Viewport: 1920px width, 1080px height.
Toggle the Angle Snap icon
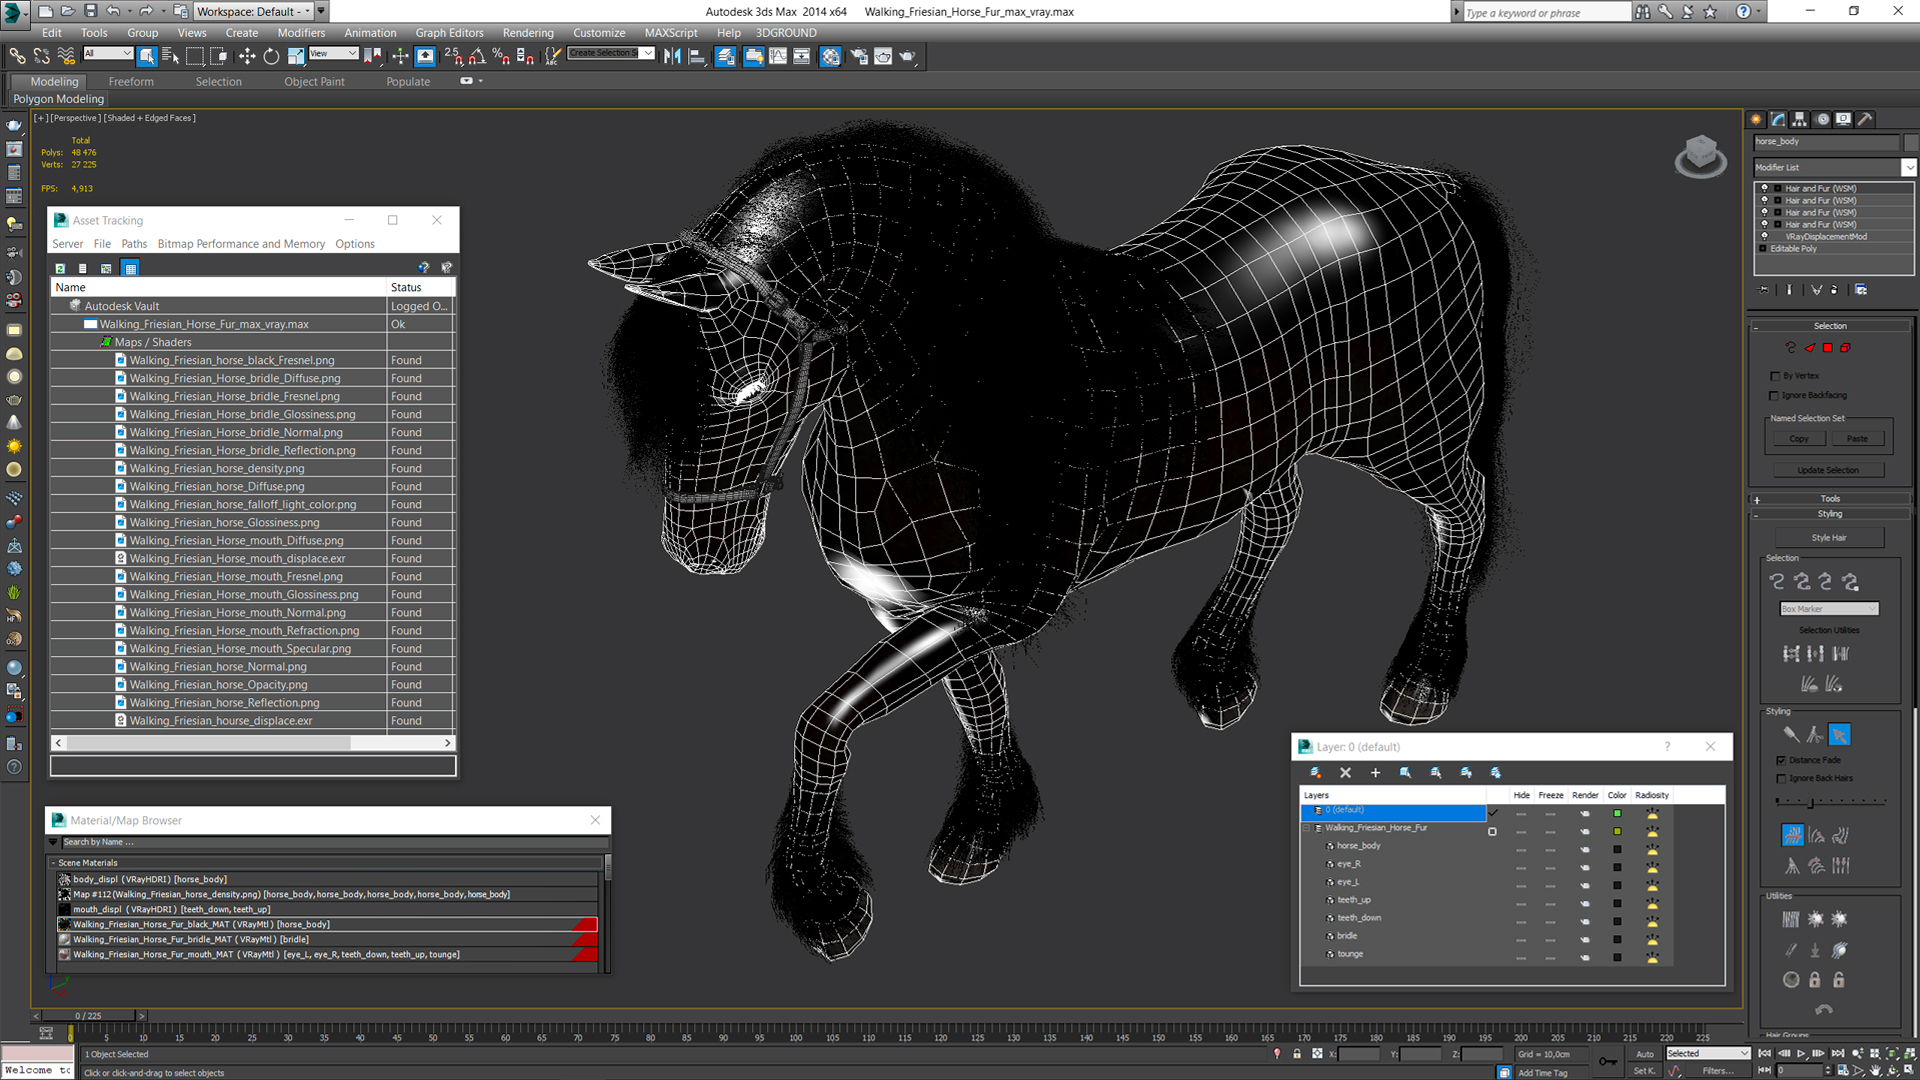tap(477, 56)
